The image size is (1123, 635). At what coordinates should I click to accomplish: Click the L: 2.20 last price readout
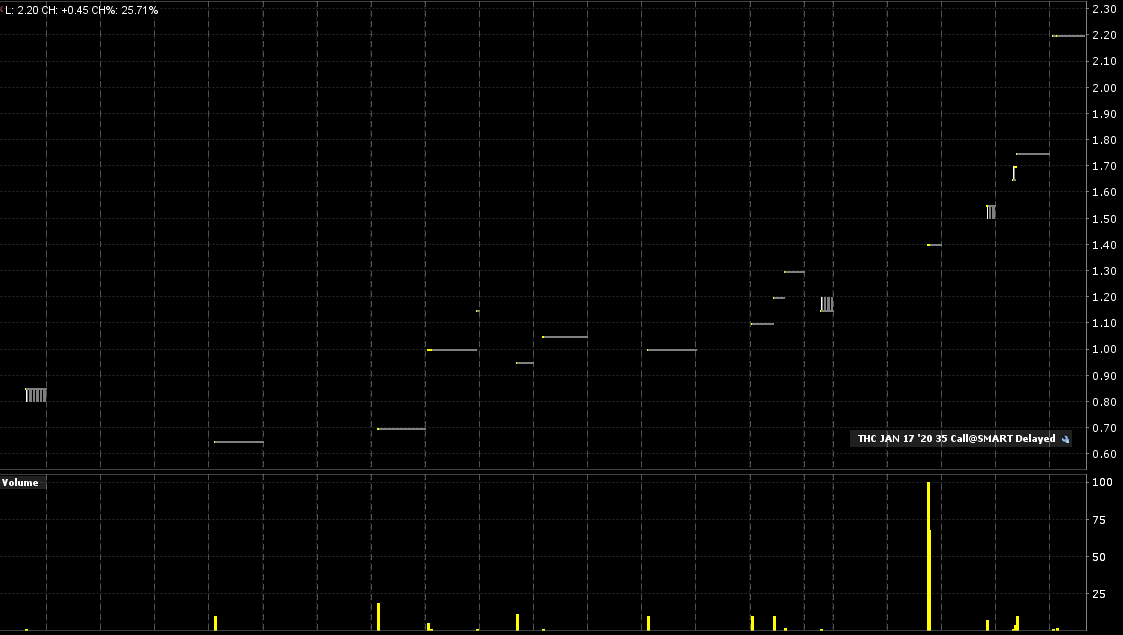click(21, 10)
